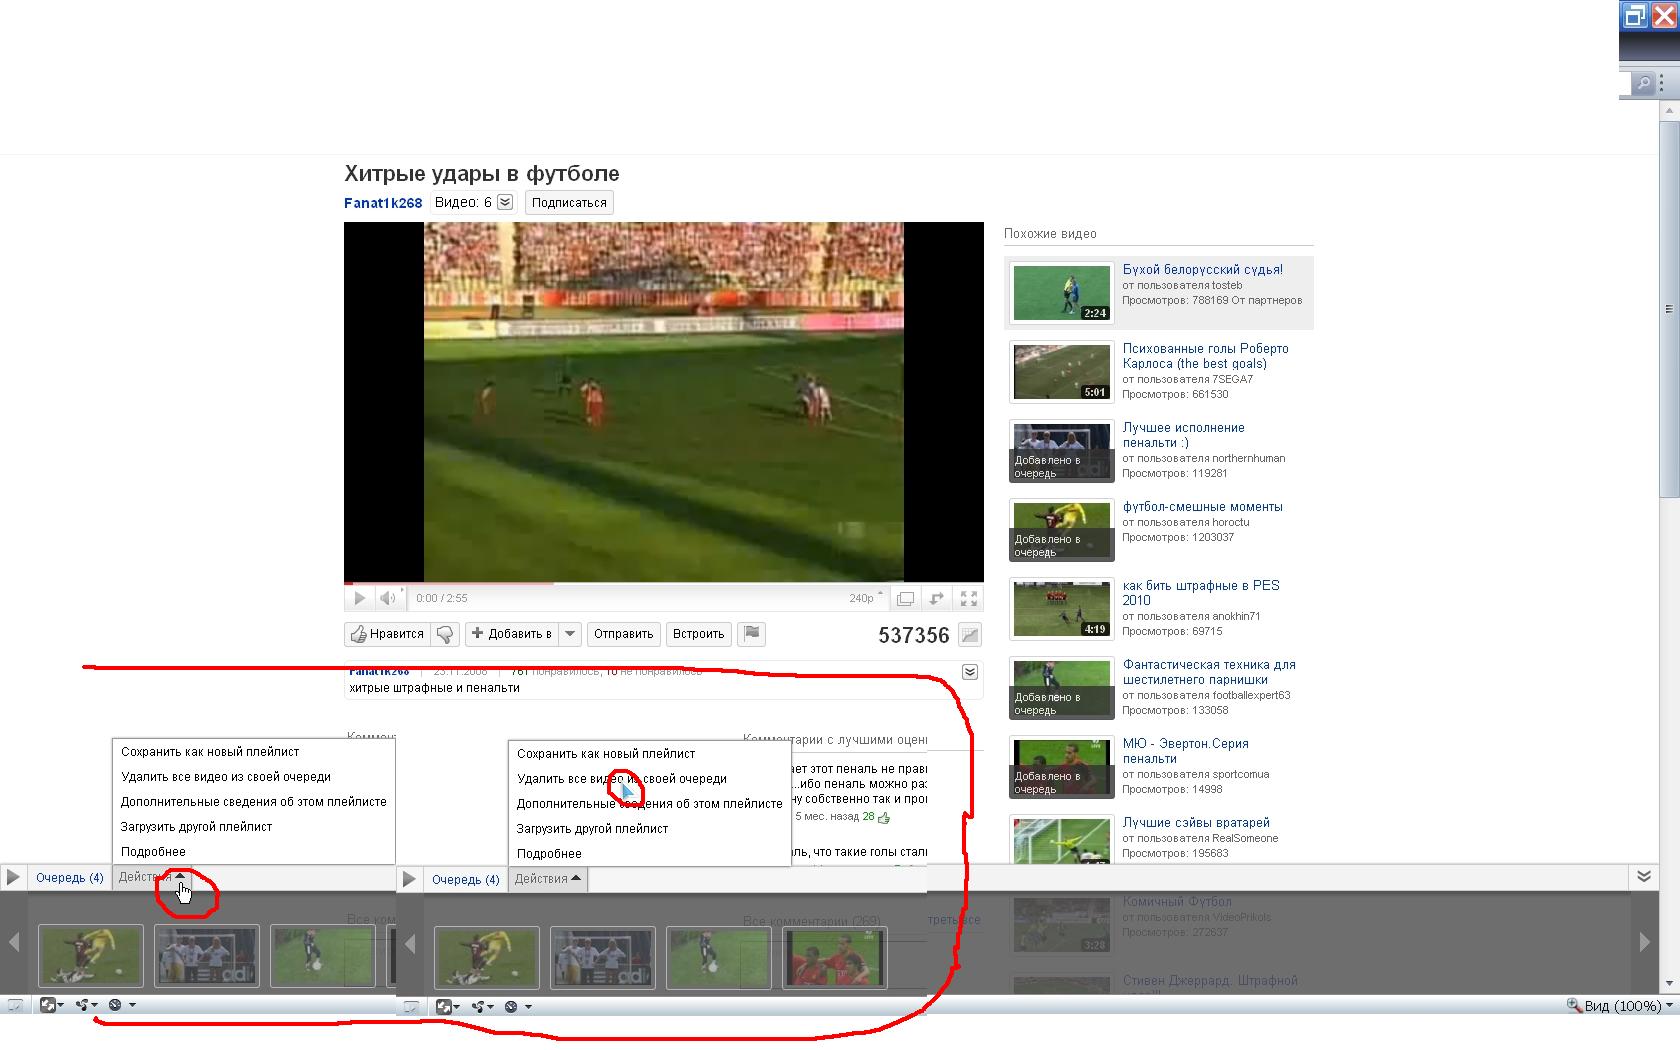Screen dimensions: 1680x1050
Task: Select the queue thumbnail showing red-shirted players
Action: click(x=835, y=958)
